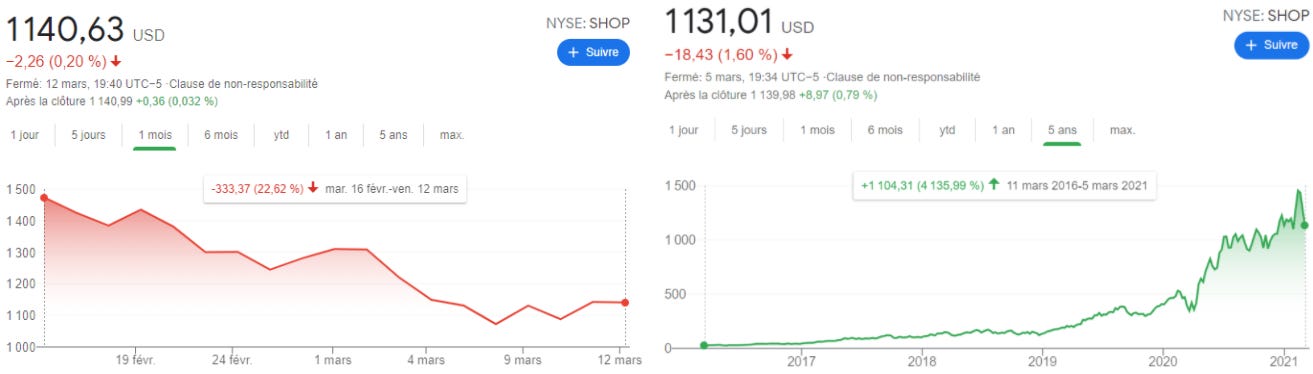Click red down arrow next to −2,26 (0,20 %)
This screenshot has width=1313, height=374.
point(116,62)
